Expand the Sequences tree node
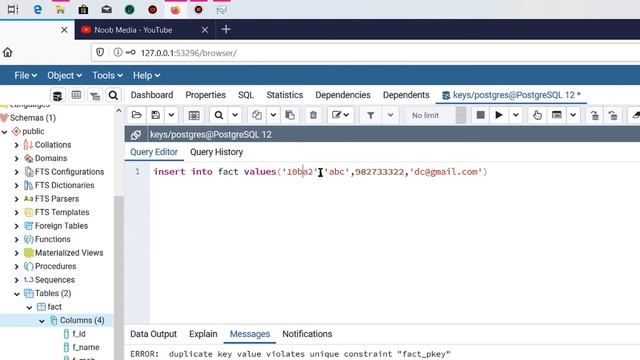Viewport: 640px width, 360px height. click(x=16, y=280)
